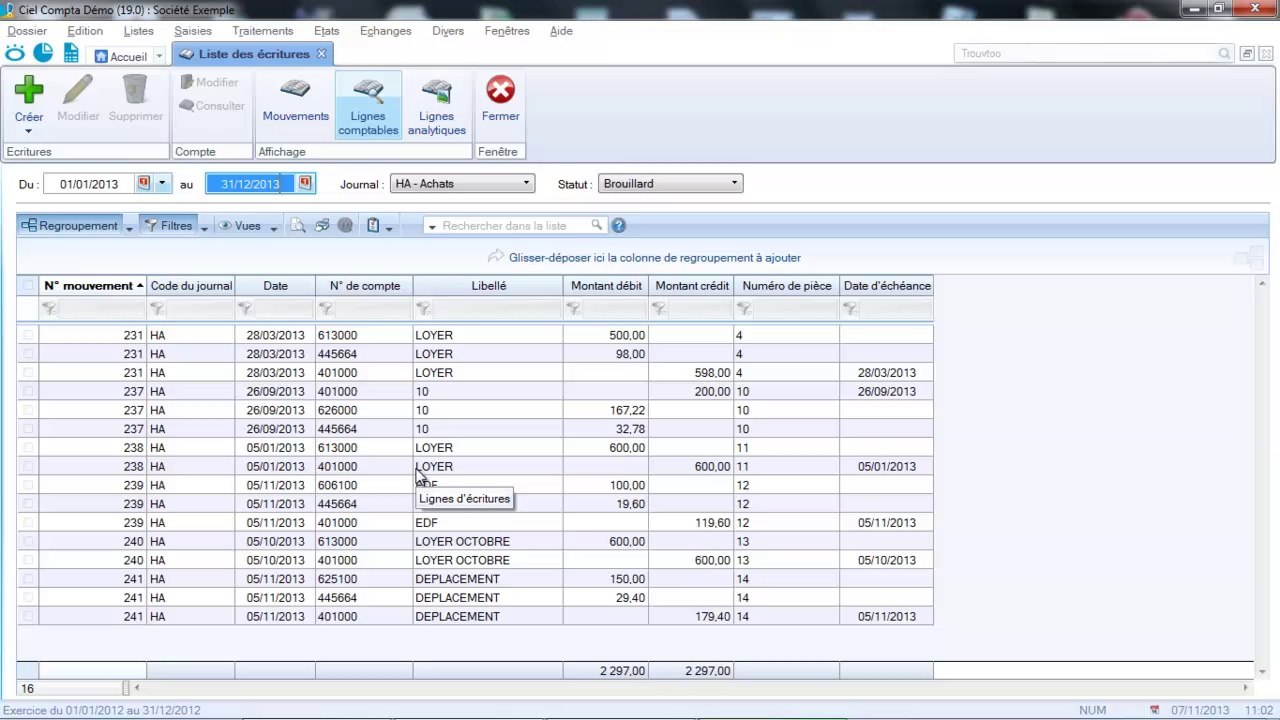Restore the inner window via the restore icon
The height and width of the screenshot is (720, 1280).
pos(1247,54)
